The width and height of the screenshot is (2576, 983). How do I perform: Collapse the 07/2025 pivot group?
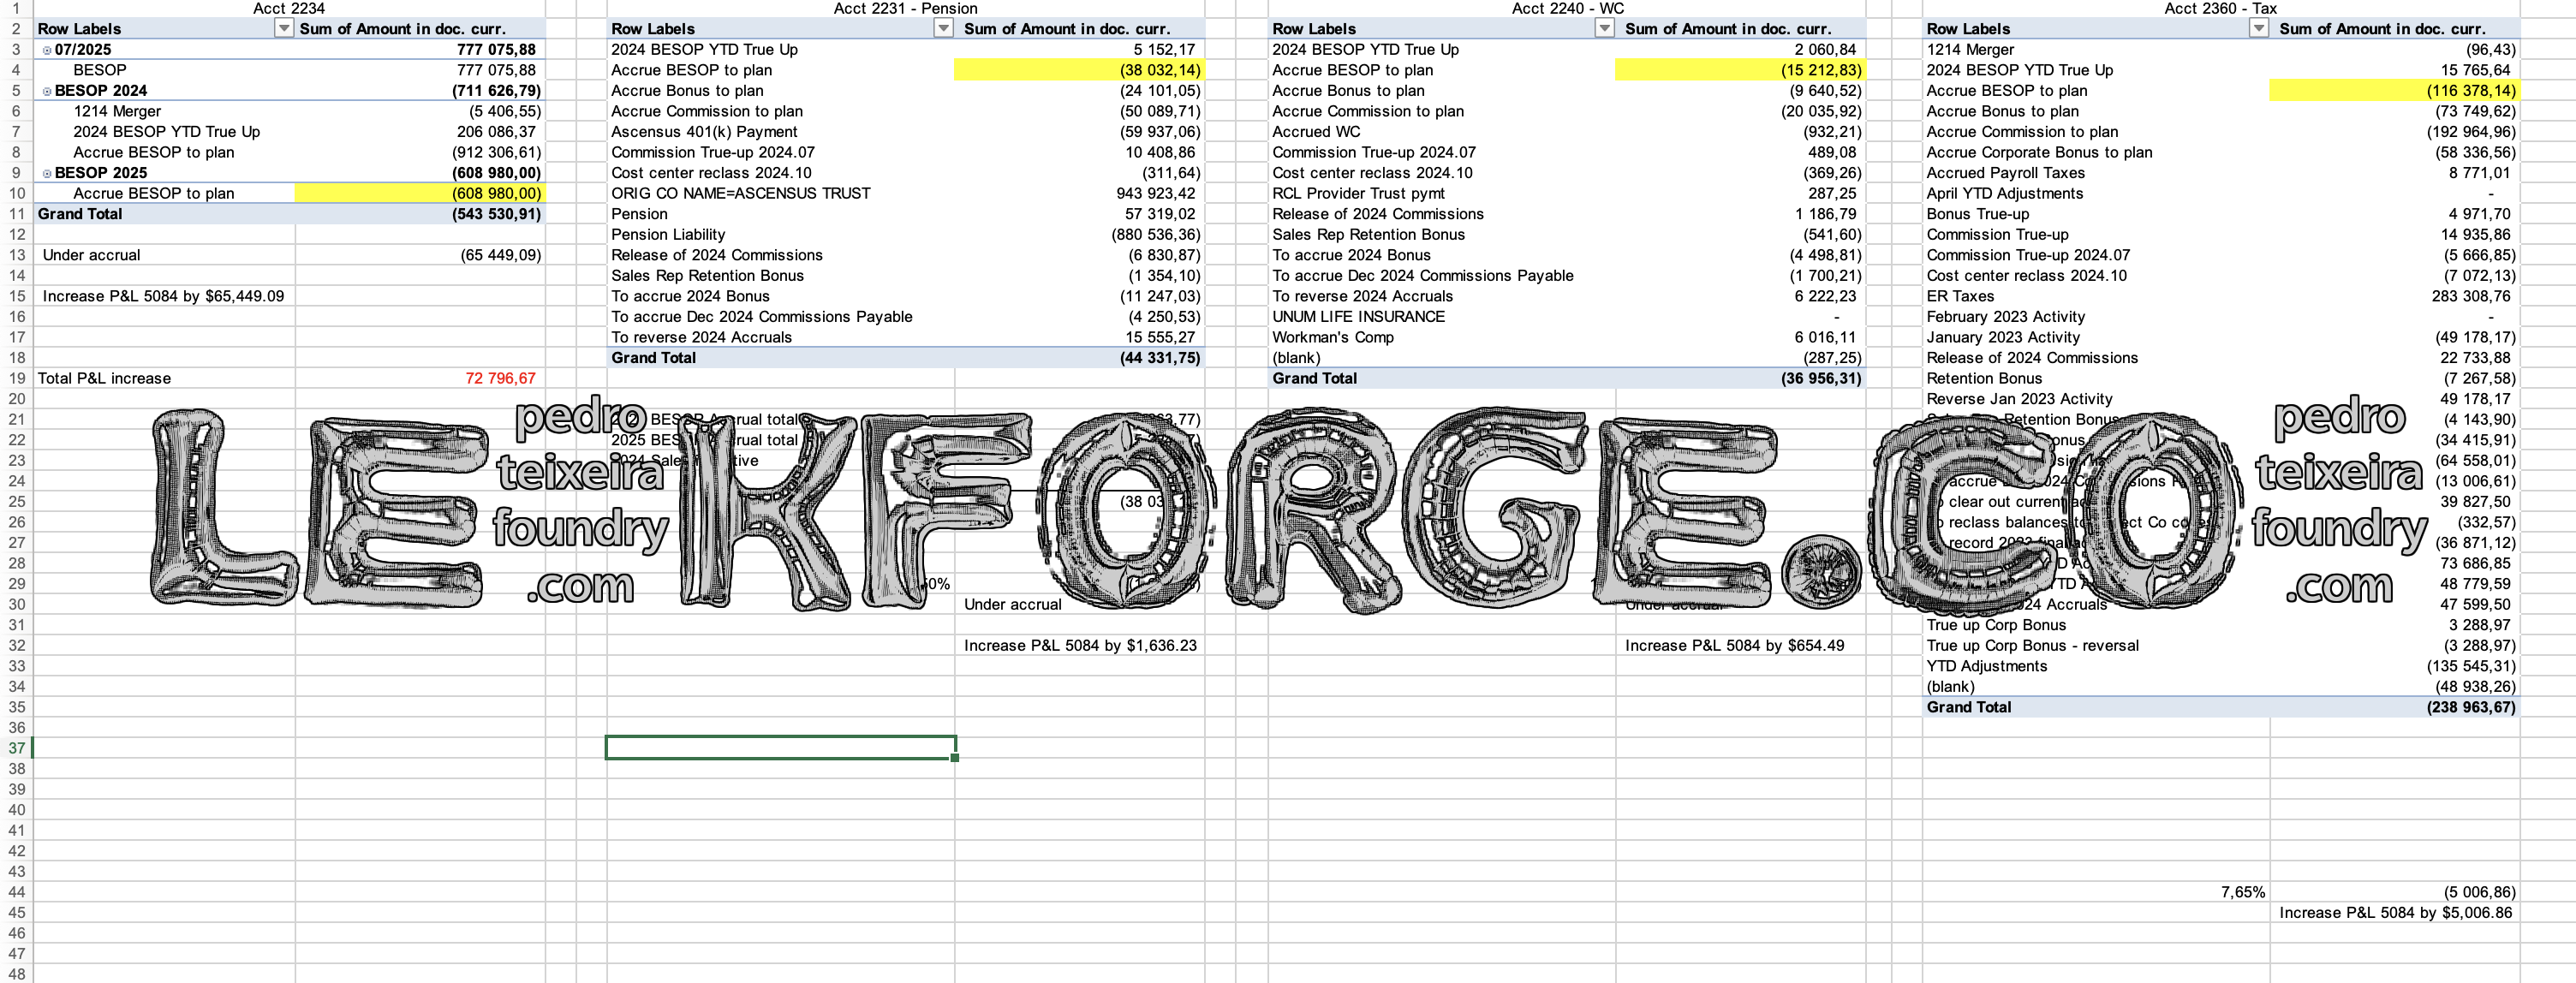point(47,50)
